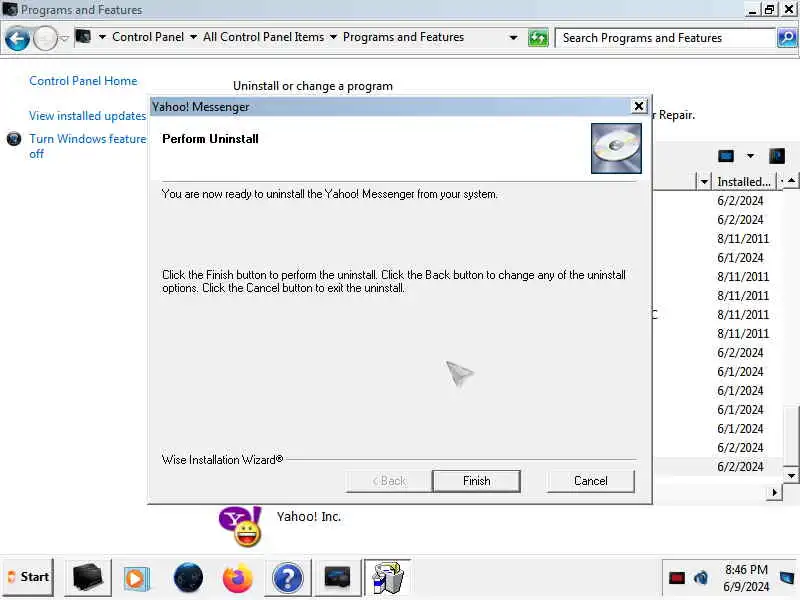This screenshot has height=600, width=800.
Task: Open recent pages dropdown next to nav arrows
Action: tap(65, 38)
